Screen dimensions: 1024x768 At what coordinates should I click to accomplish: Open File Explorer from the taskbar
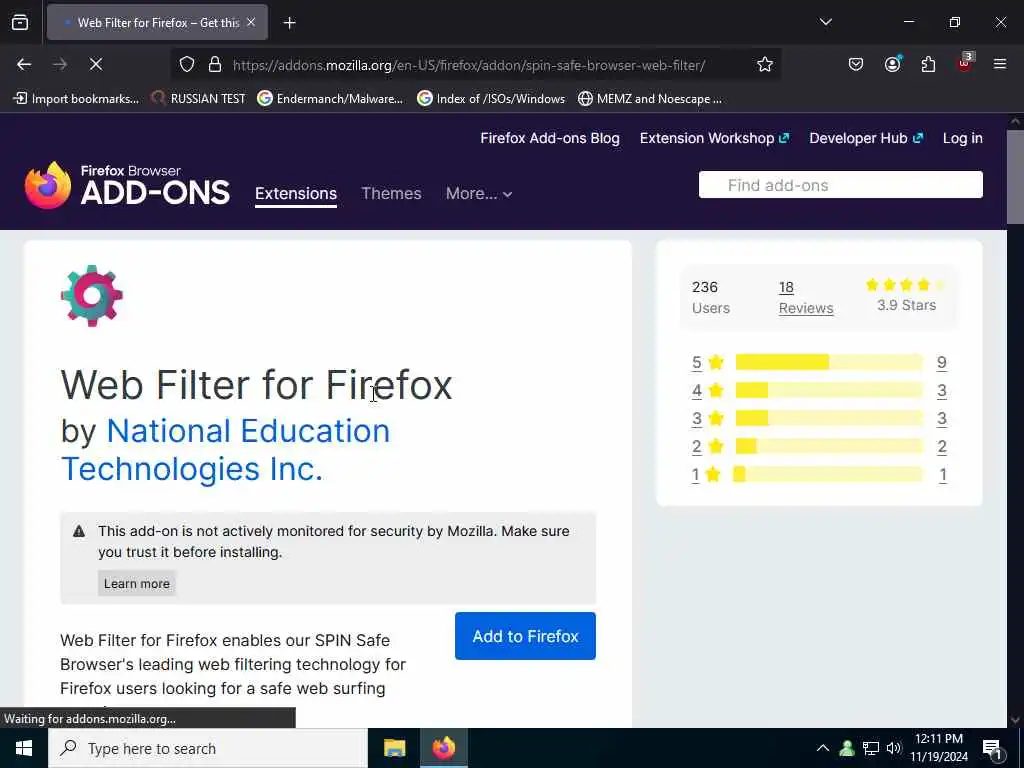tap(394, 748)
